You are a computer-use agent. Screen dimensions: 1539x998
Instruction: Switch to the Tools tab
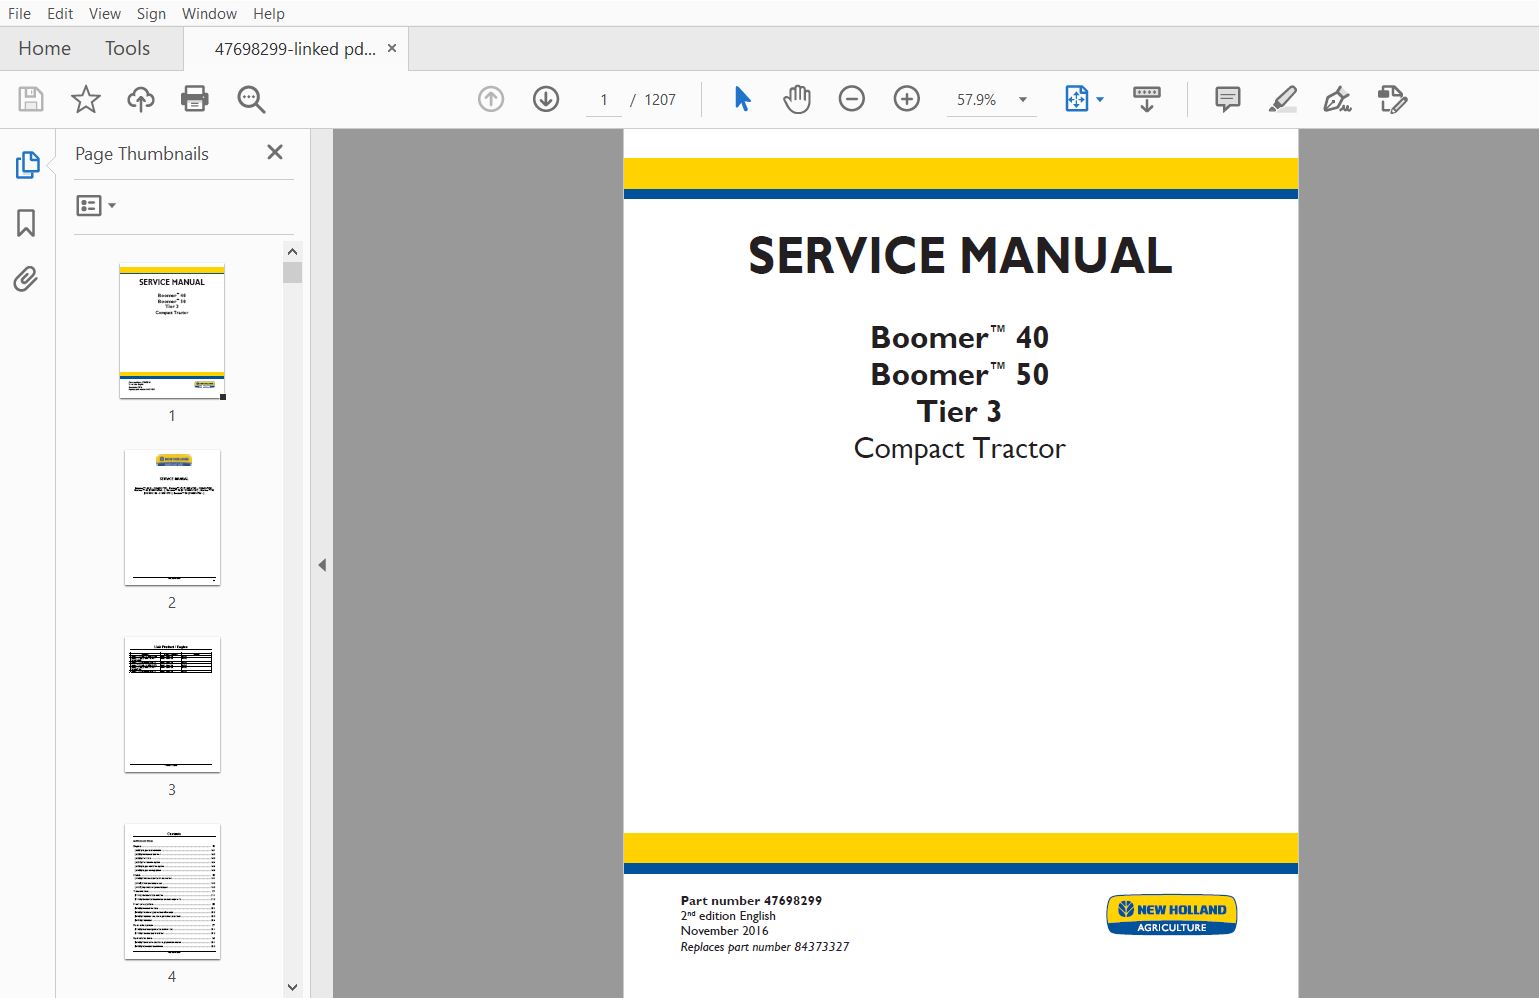click(127, 48)
